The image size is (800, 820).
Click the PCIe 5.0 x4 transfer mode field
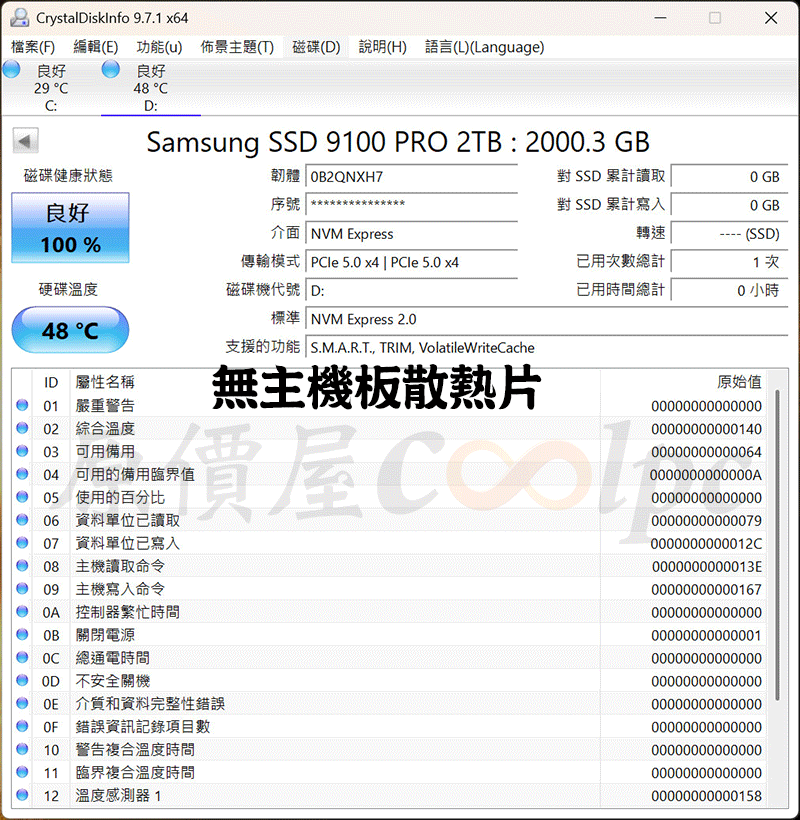411,262
